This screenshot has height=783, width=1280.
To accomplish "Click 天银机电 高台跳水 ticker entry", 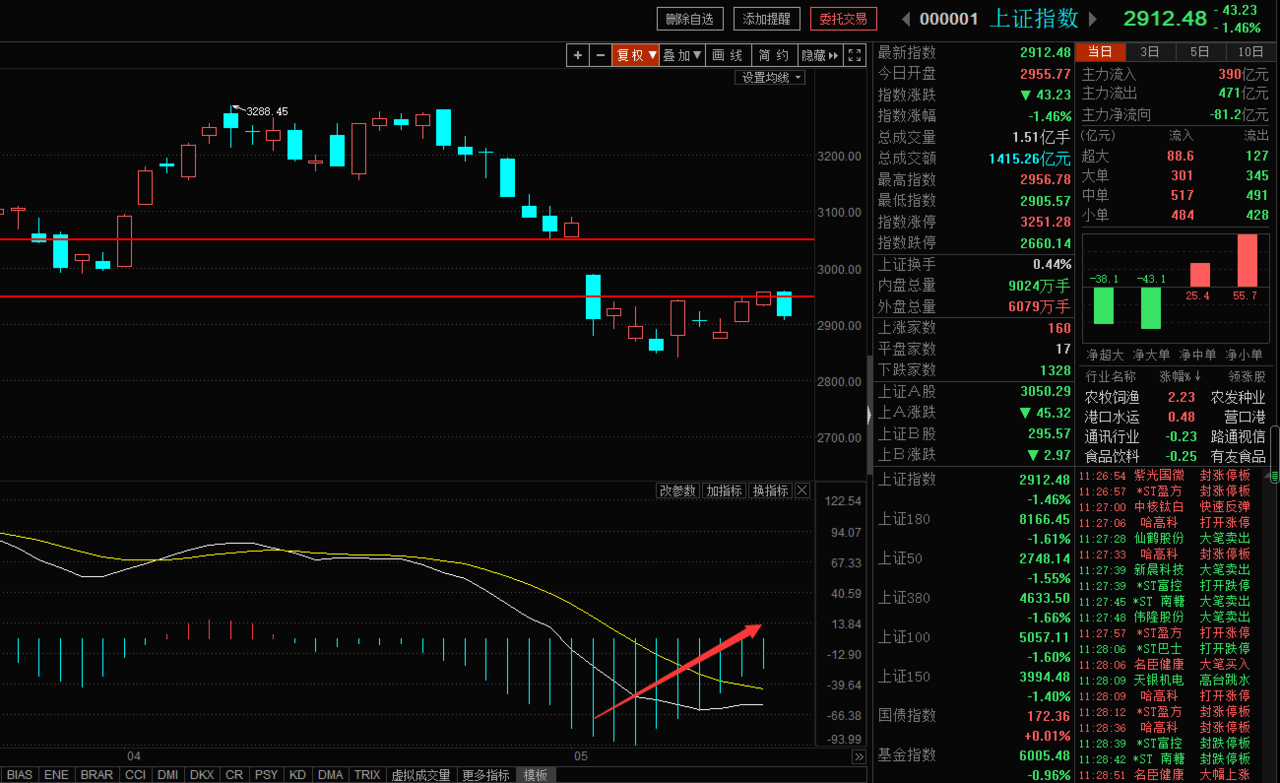I will point(1165,680).
